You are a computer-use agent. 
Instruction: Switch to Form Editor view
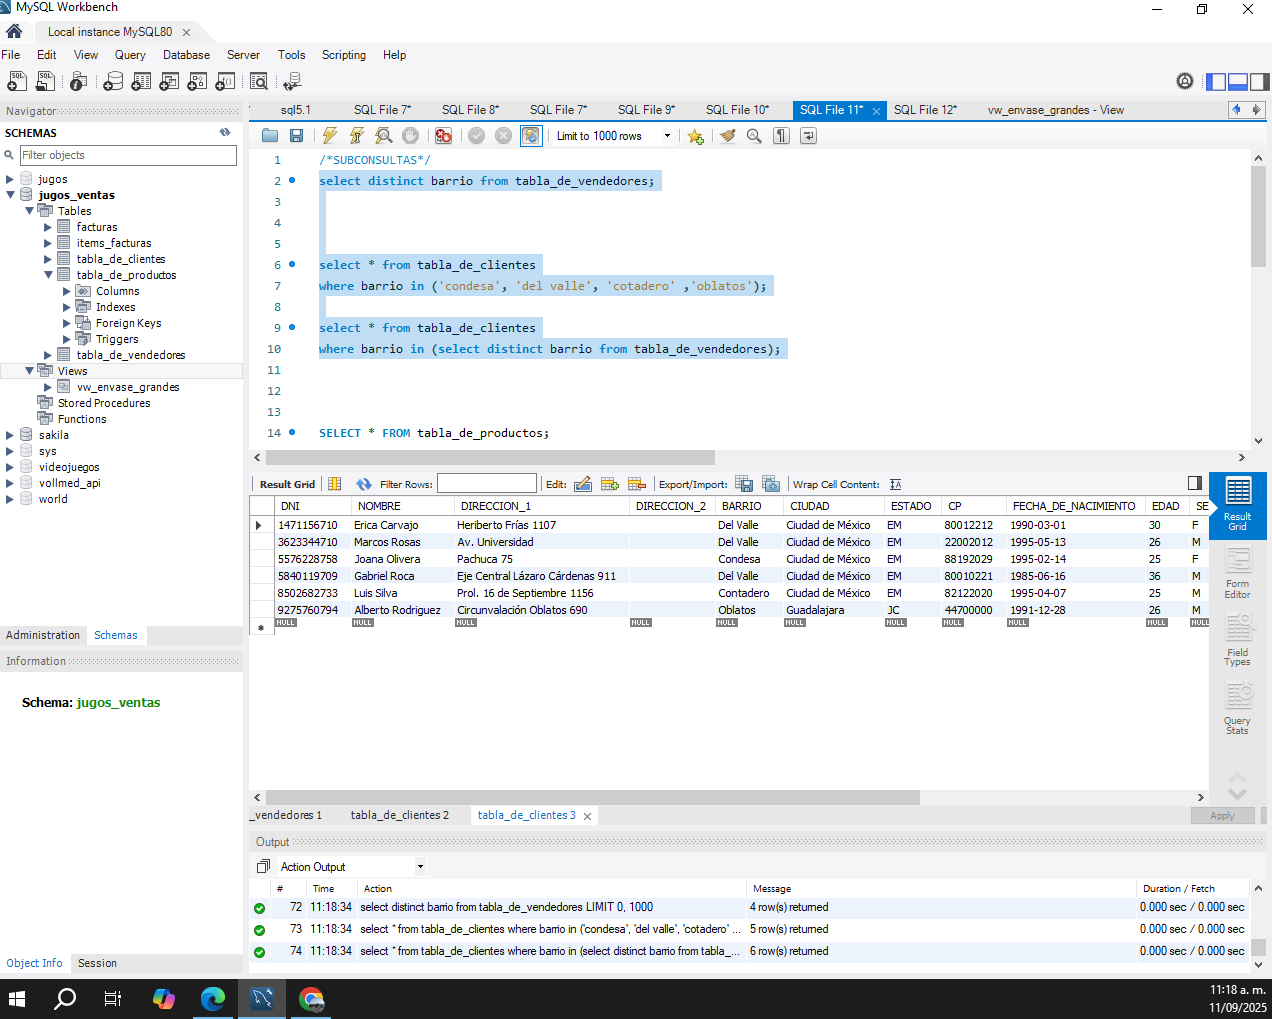click(x=1238, y=575)
